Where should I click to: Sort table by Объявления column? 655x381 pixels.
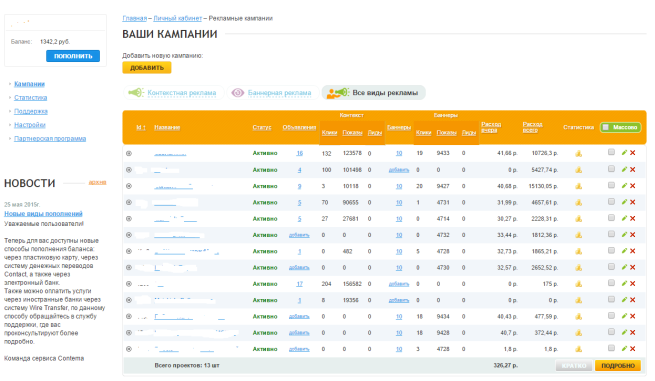(299, 127)
